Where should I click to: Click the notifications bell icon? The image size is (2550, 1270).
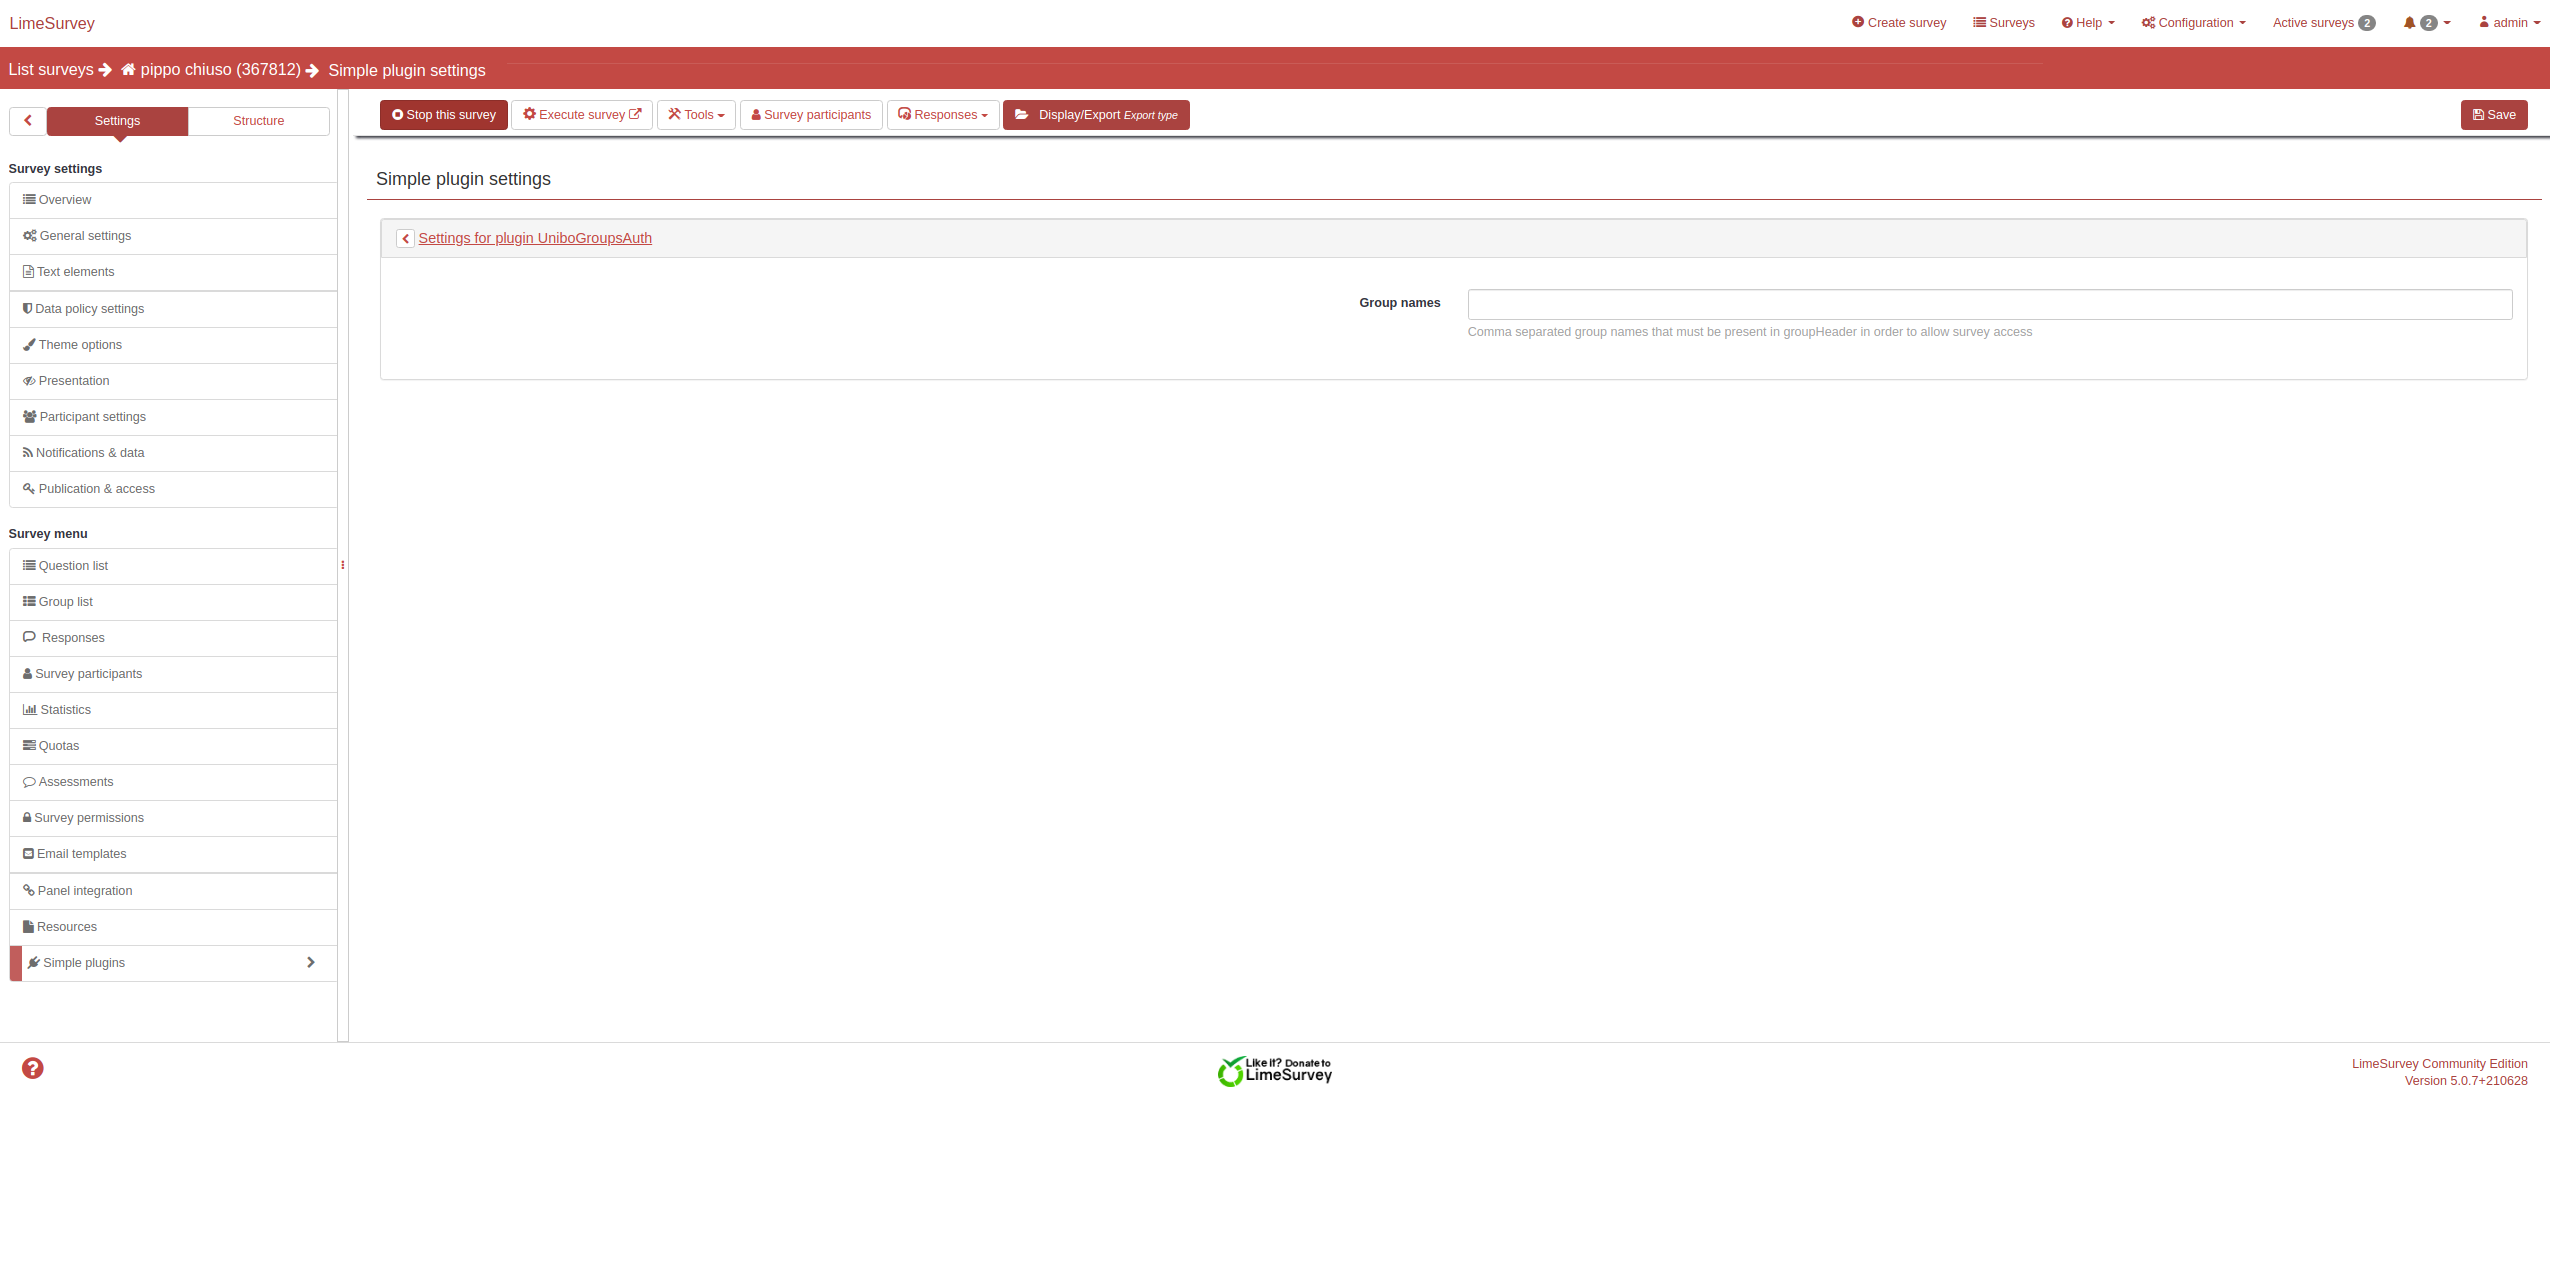click(x=2409, y=23)
